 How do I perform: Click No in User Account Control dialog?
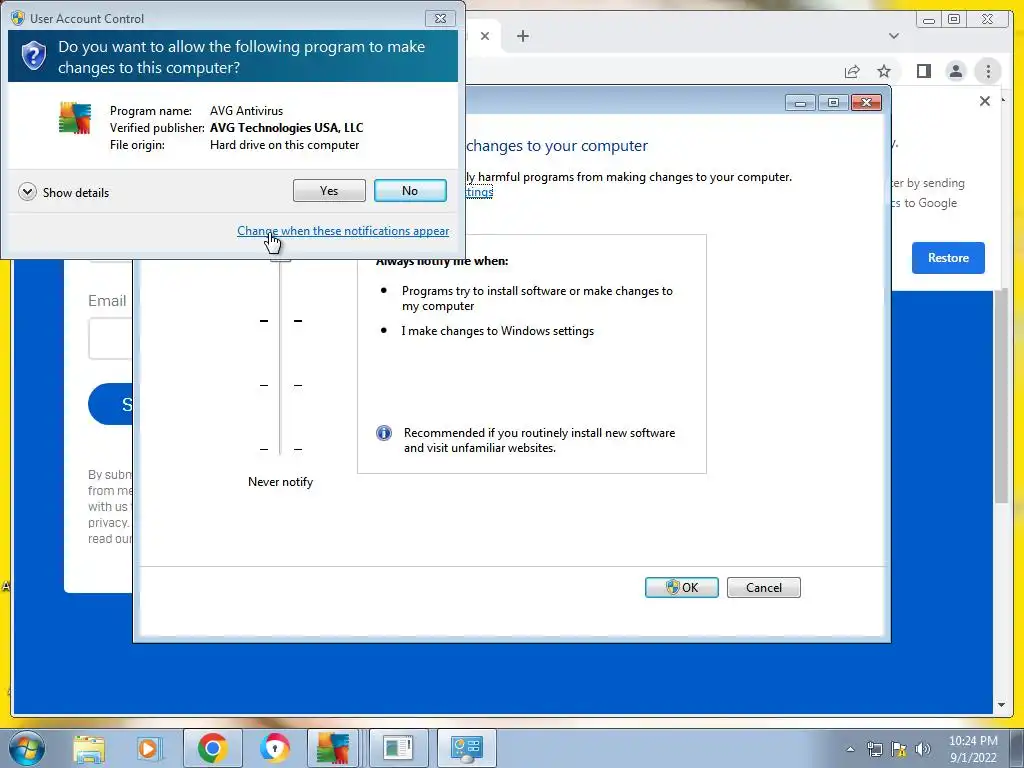410,191
